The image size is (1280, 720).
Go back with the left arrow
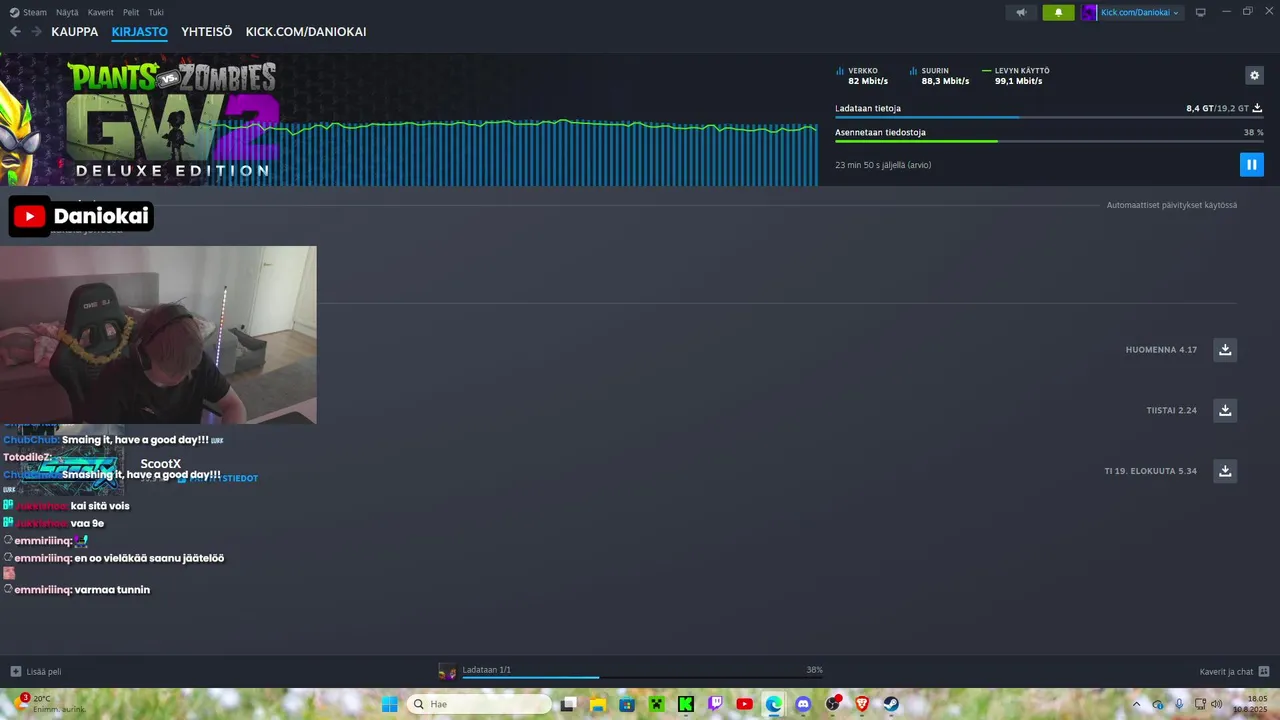point(15,32)
